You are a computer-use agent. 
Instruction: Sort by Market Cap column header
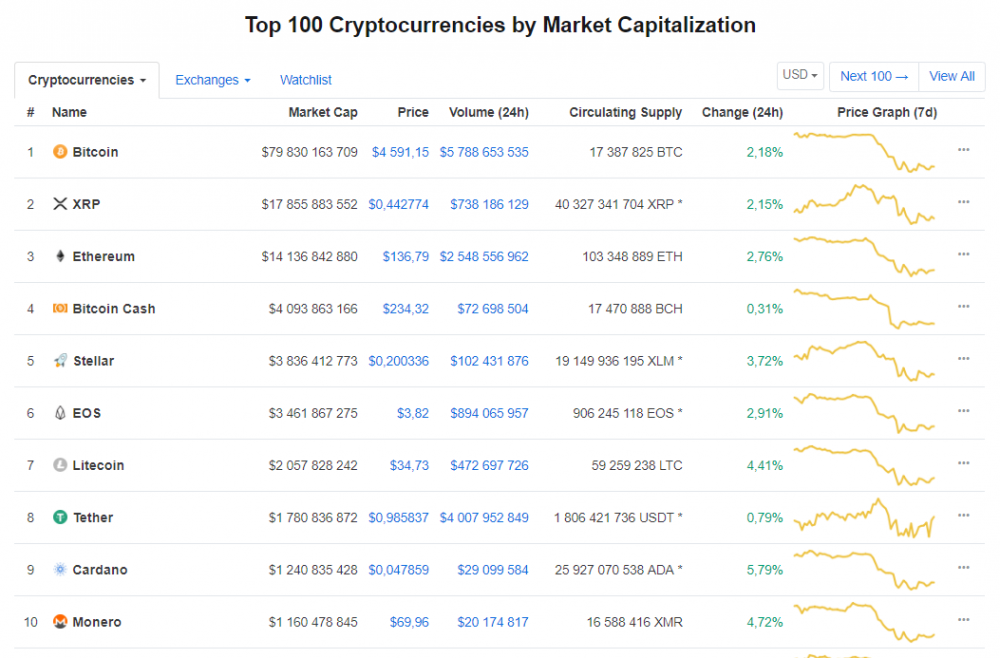322,112
